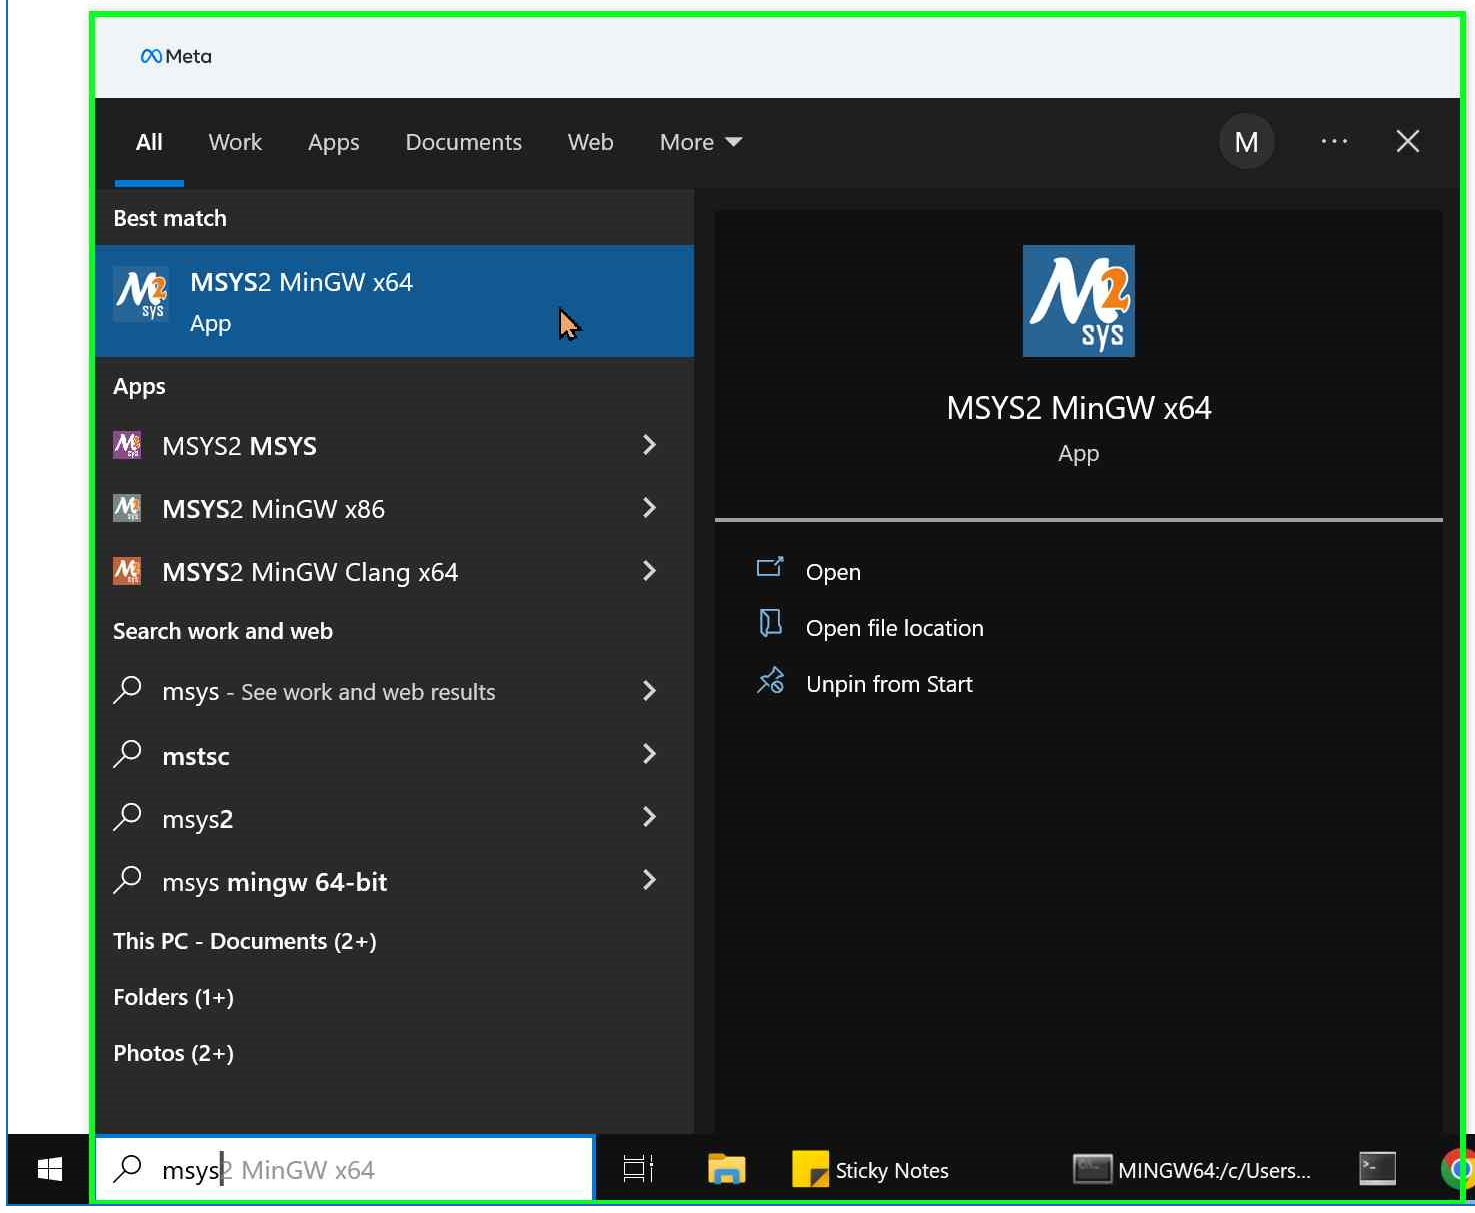This screenshot has height=1213, width=1475.
Task: Expand the More filter dropdown
Action: point(701,142)
